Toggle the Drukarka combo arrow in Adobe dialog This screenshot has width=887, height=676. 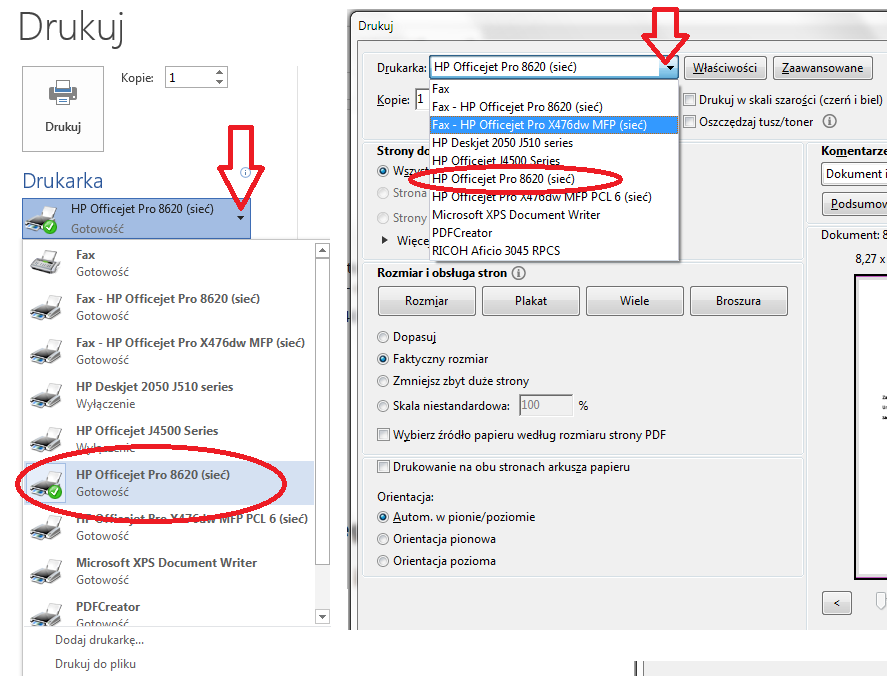[x=670, y=68]
